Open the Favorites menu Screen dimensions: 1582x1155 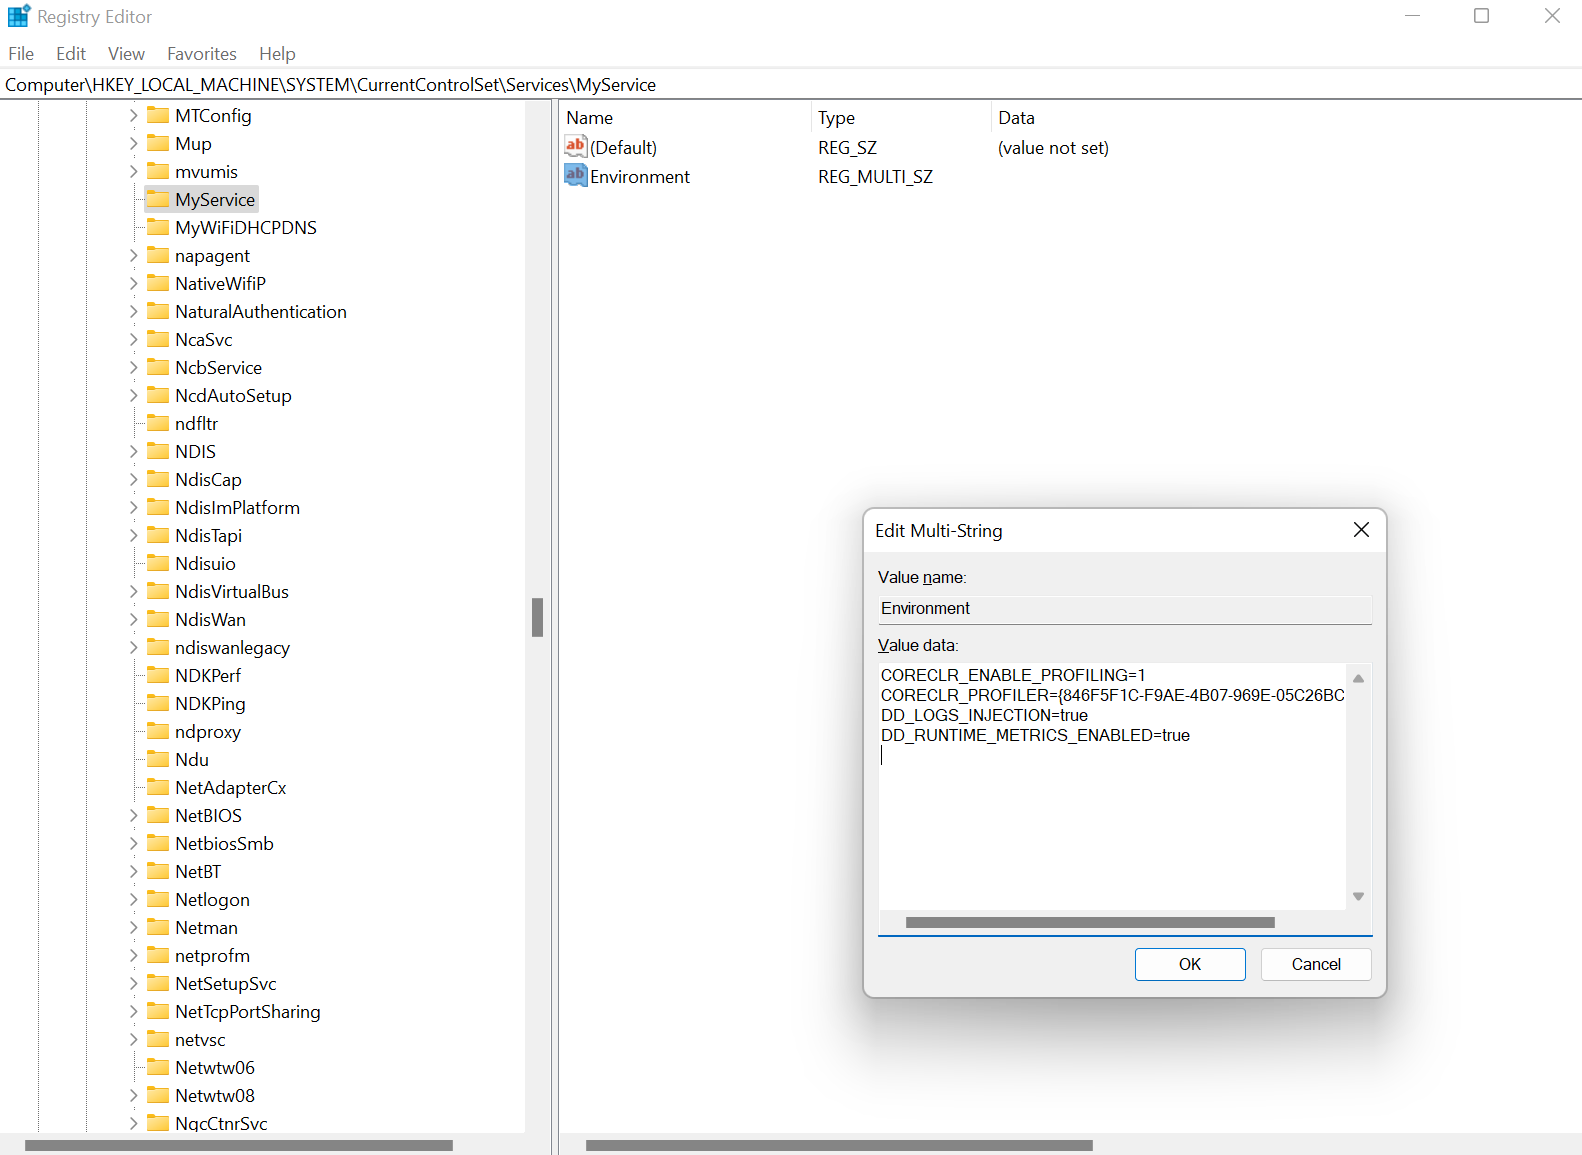click(202, 53)
